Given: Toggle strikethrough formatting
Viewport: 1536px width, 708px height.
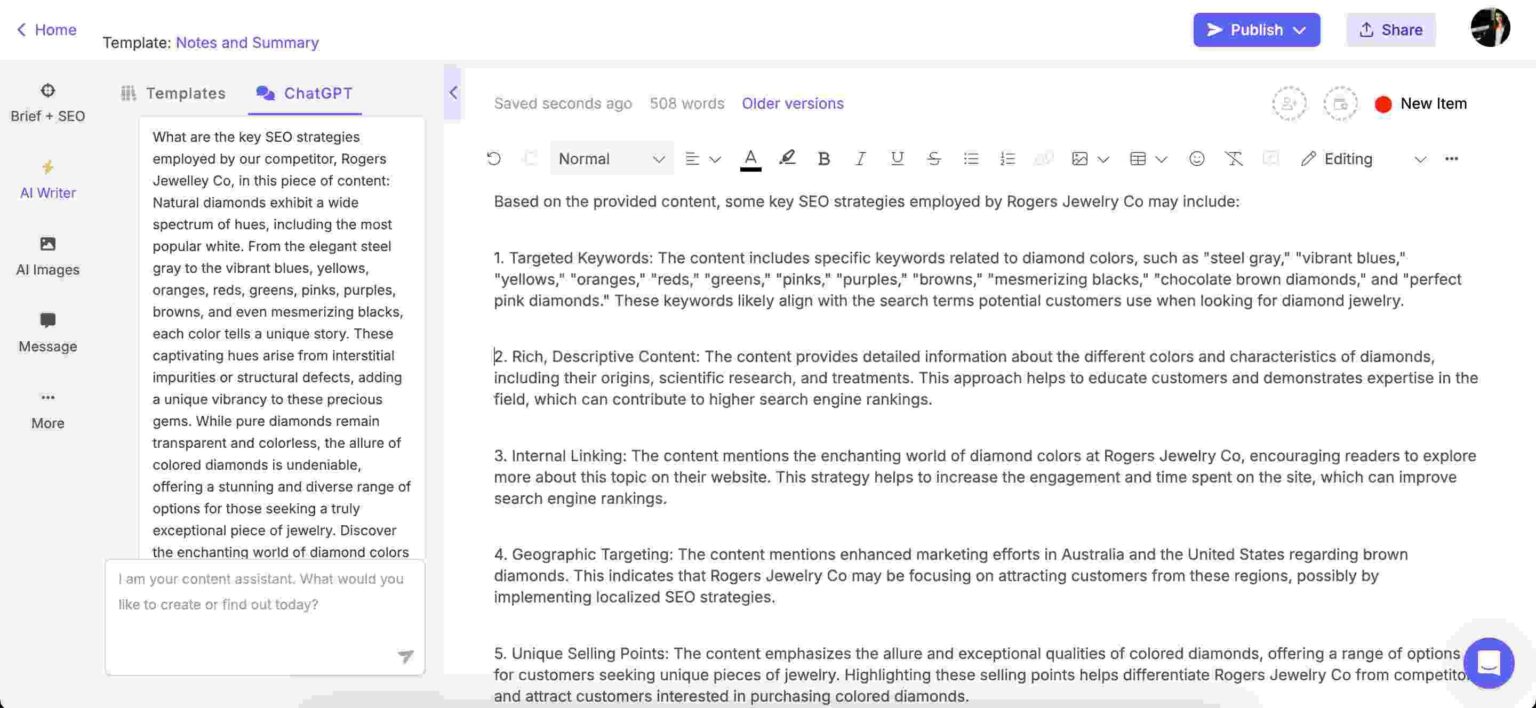Looking at the screenshot, I should coord(934,159).
